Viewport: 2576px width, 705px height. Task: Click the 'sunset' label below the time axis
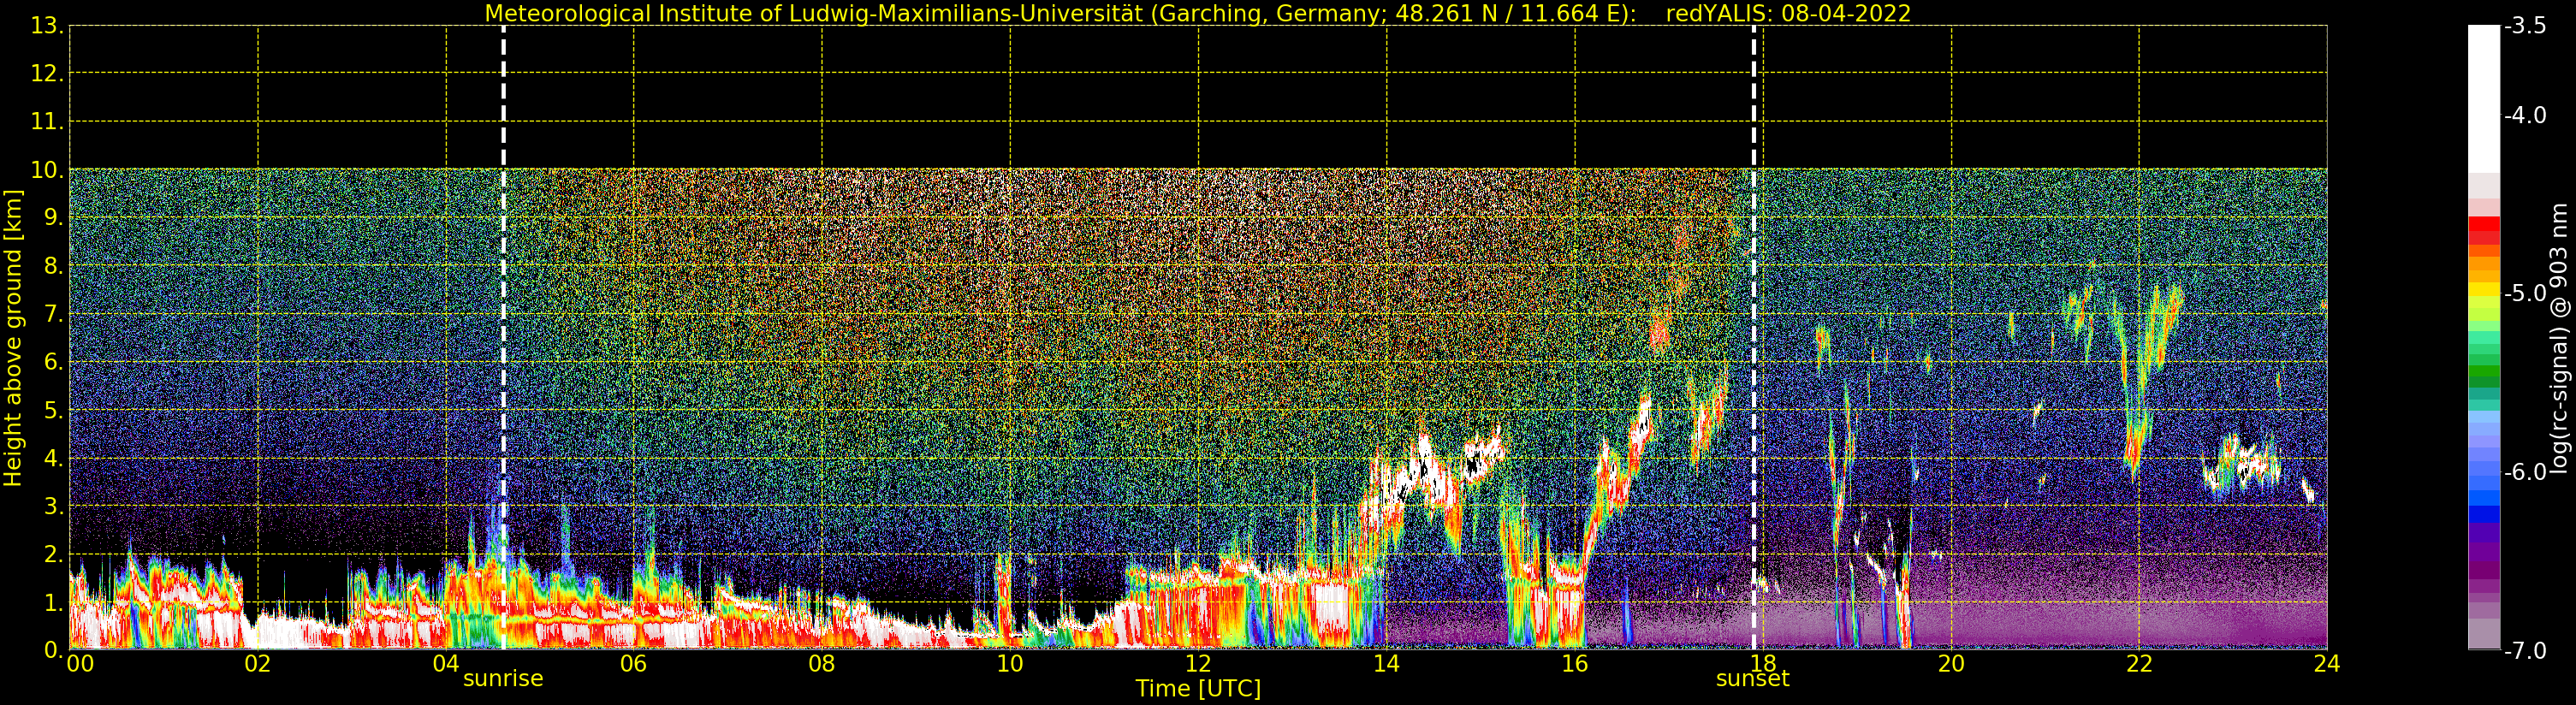pyautogui.click(x=1752, y=679)
